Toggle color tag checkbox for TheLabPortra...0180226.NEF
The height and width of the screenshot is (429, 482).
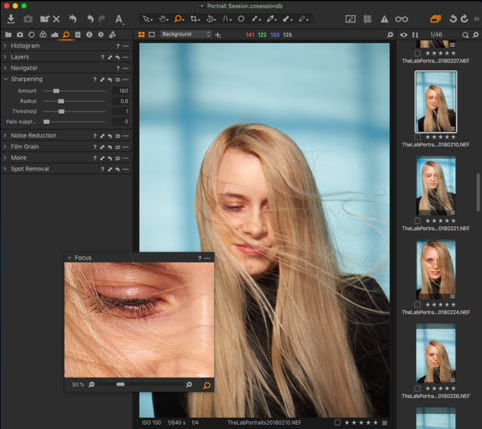417,388
